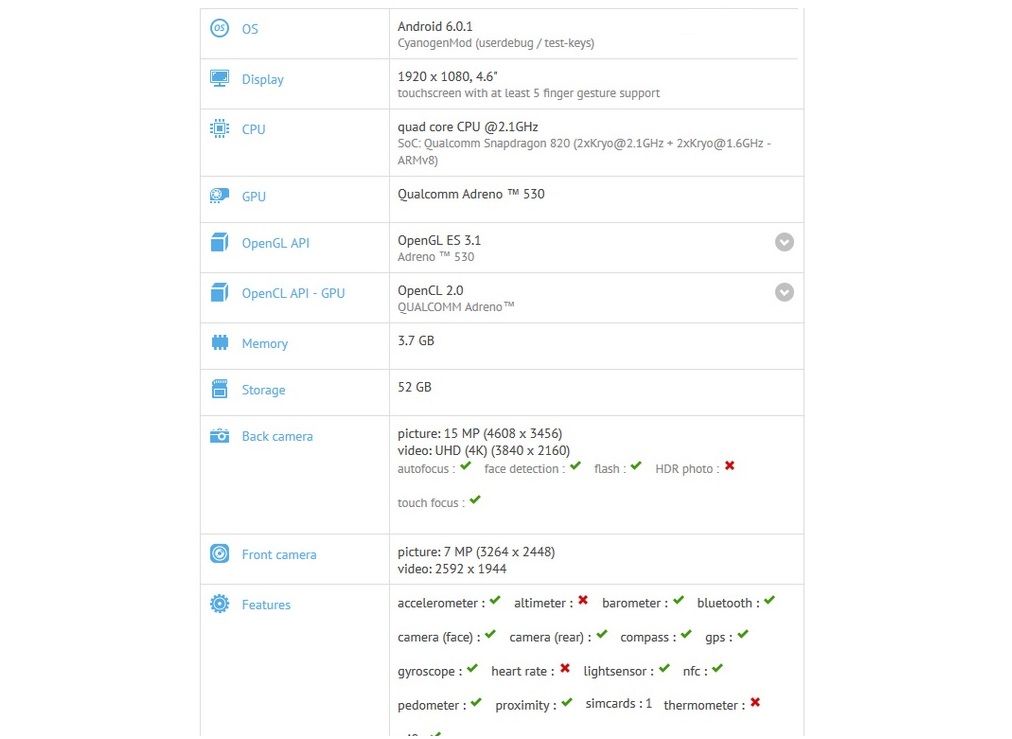Click the red cross next to HDR photo
Image resolution: width=1012 pixels, height=739 pixels.
(x=730, y=466)
